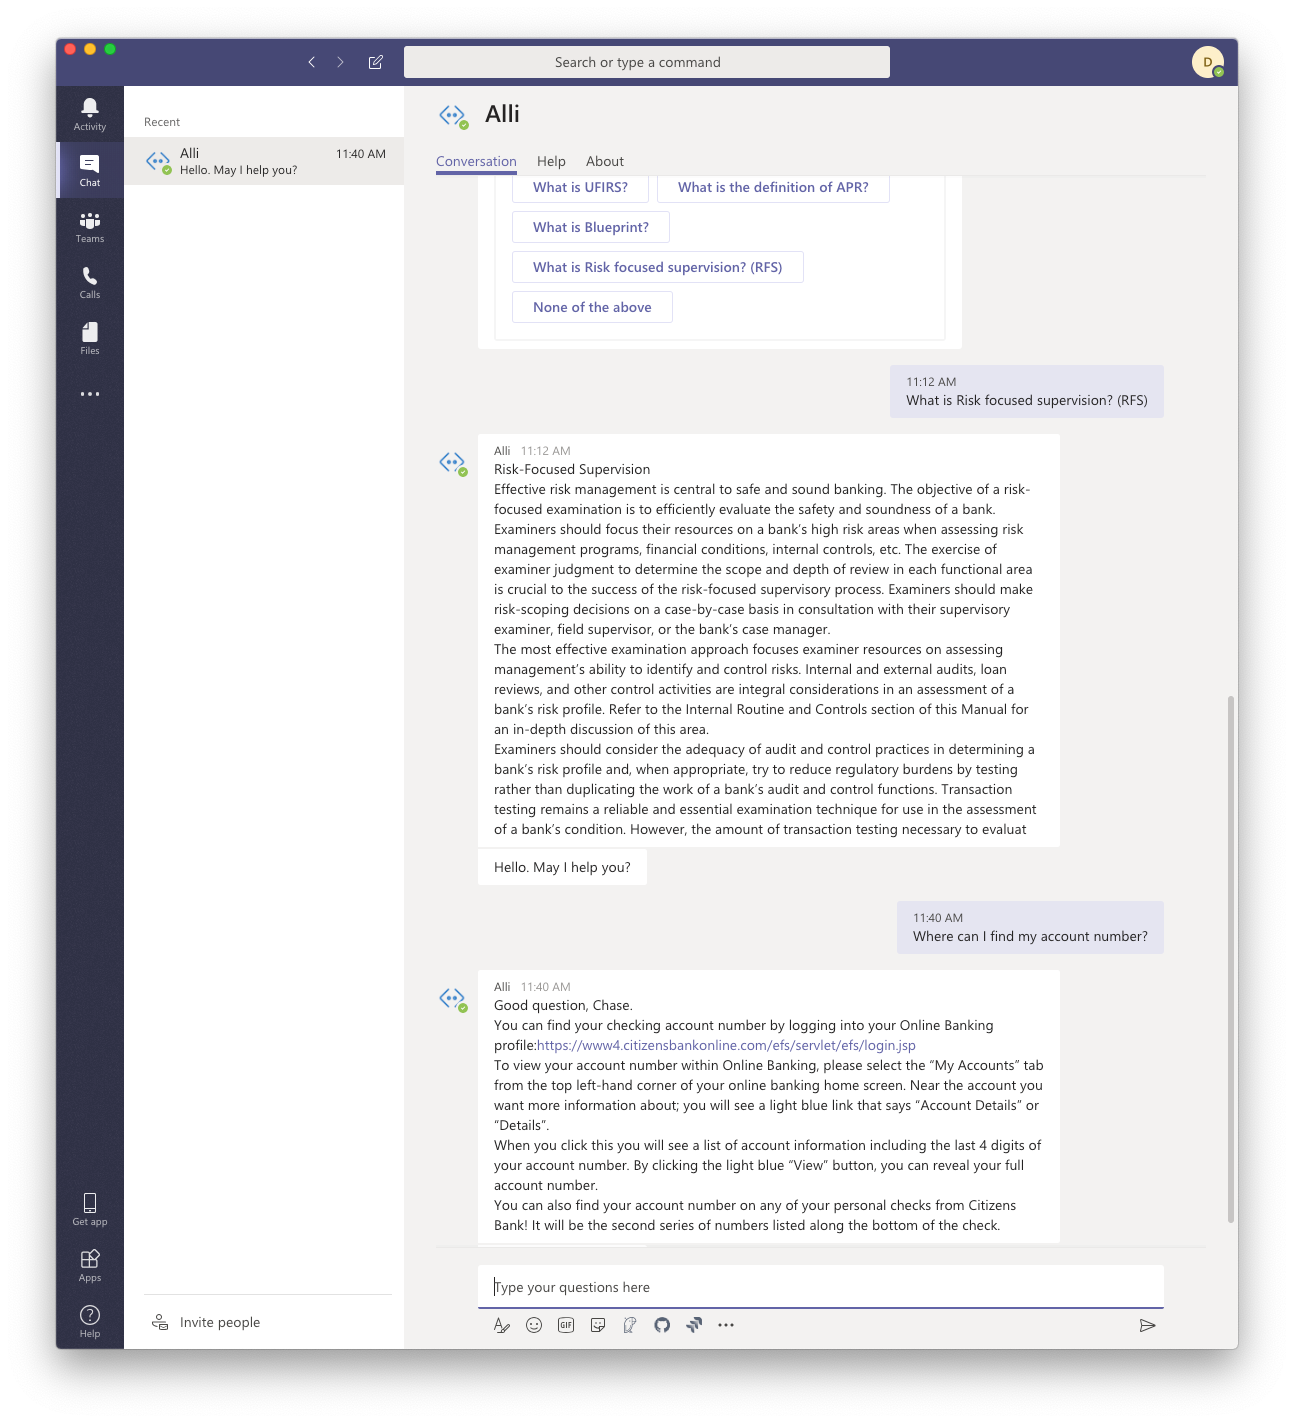This screenshot has width=1294, height=1423.
Task: Open the text Format options icon
Action: tap(502, 1325)
